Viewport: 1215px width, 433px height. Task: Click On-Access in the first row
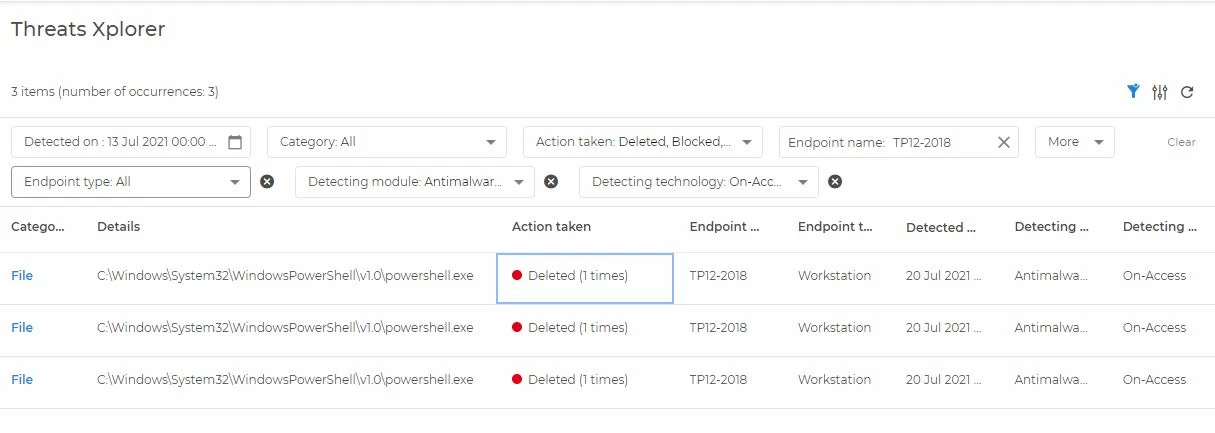[1154, 275]
